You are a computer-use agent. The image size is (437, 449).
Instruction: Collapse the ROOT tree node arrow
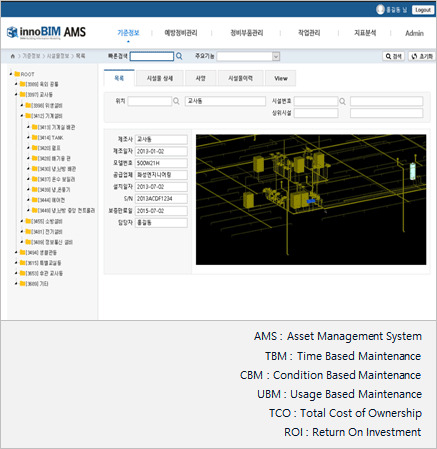click(x=11, y=74)
